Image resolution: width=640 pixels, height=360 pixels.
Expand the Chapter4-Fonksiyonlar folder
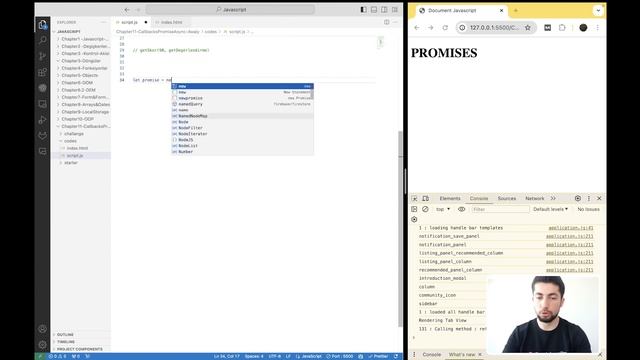[x=82, y=68]
